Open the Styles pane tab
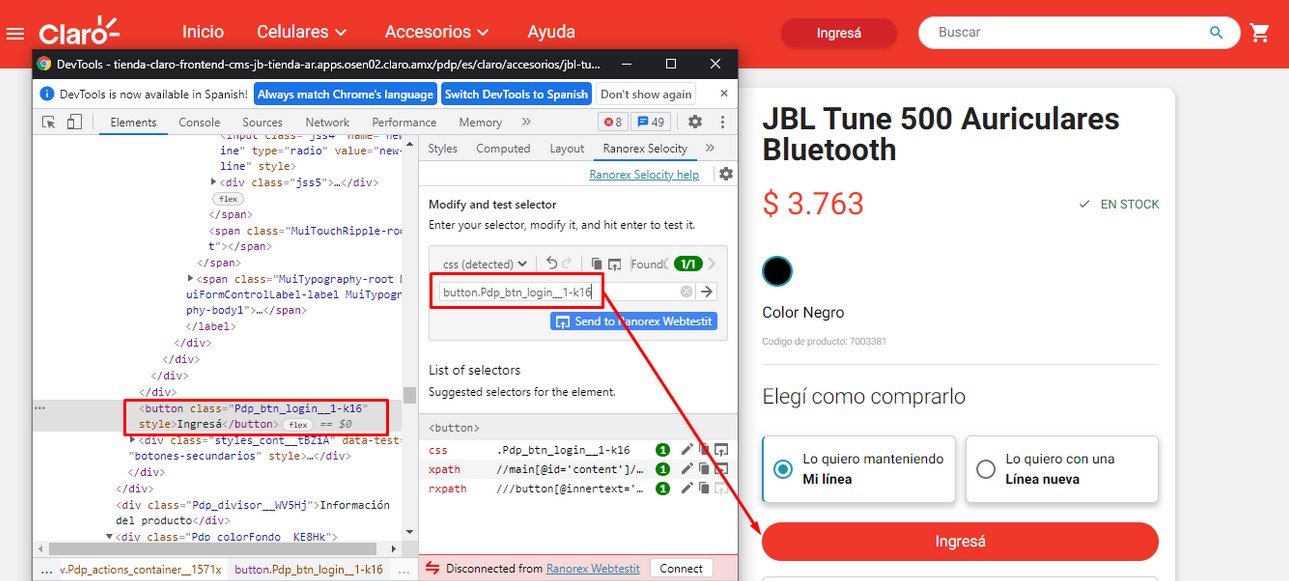The height and width of the screenshot is (581, 1289). (x=442, y=148)
